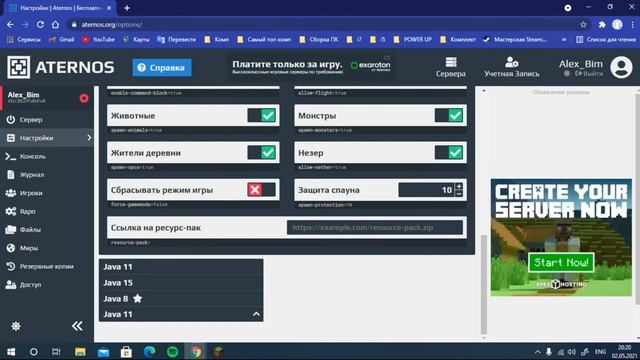Click the Start Now! ad button
This screenshot has width=640, height=360.
coord(561,262)
